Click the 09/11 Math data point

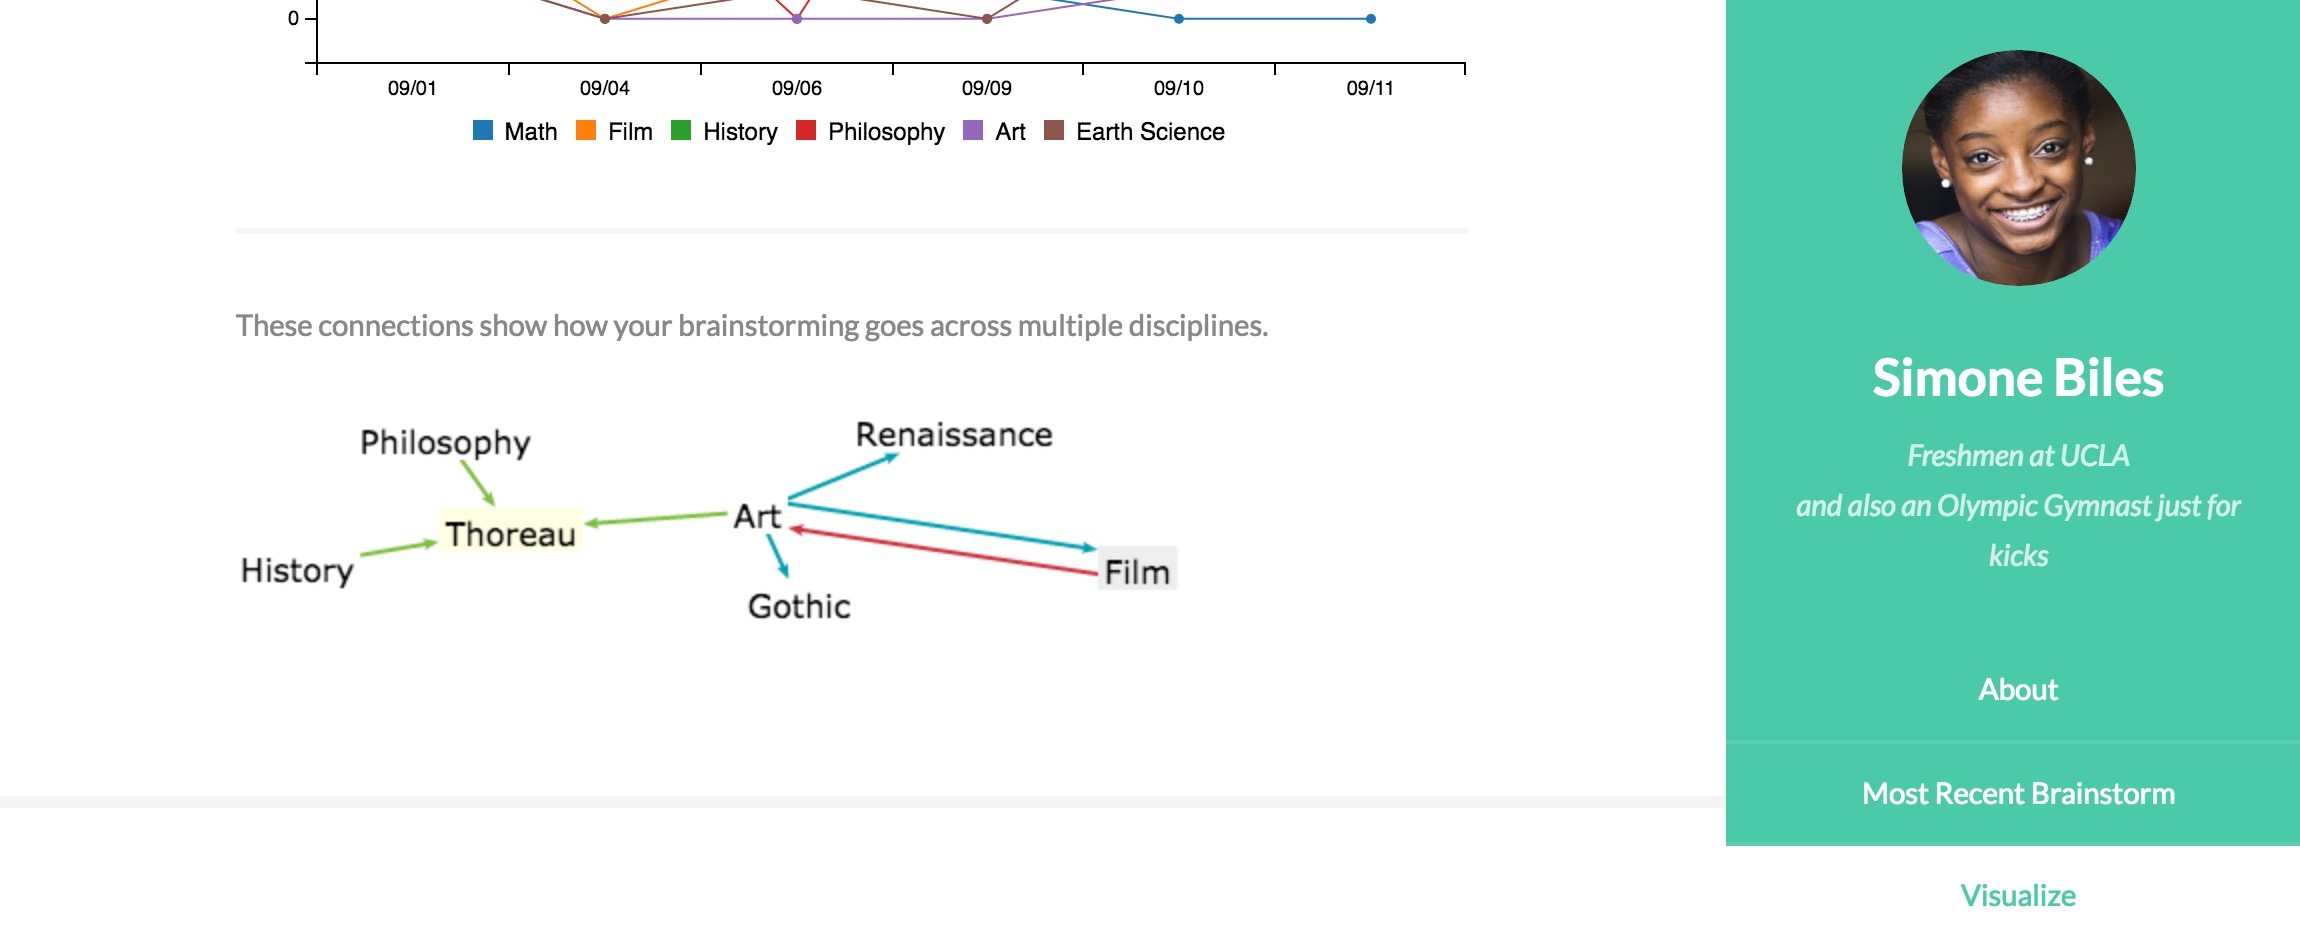pyautogui.click(x=1370, y=19)
